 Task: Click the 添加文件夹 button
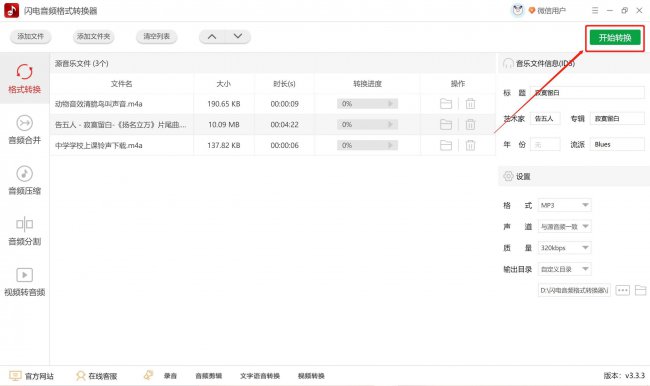94,36
